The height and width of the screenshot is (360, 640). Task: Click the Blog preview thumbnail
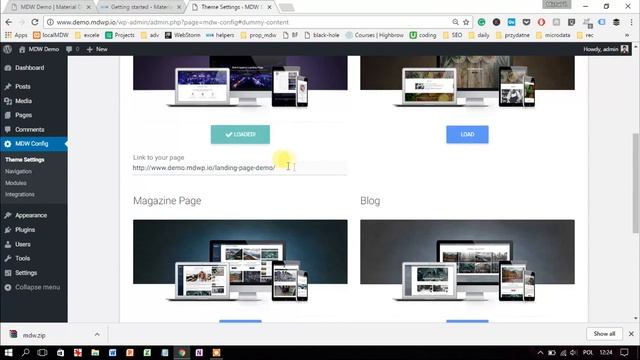pos(467,261)
